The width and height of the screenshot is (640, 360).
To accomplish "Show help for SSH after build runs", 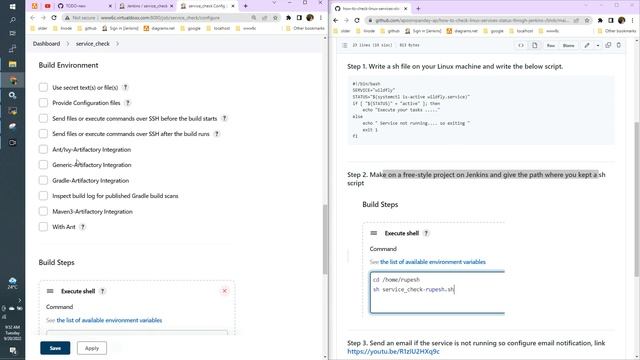I will pos(217,134).
